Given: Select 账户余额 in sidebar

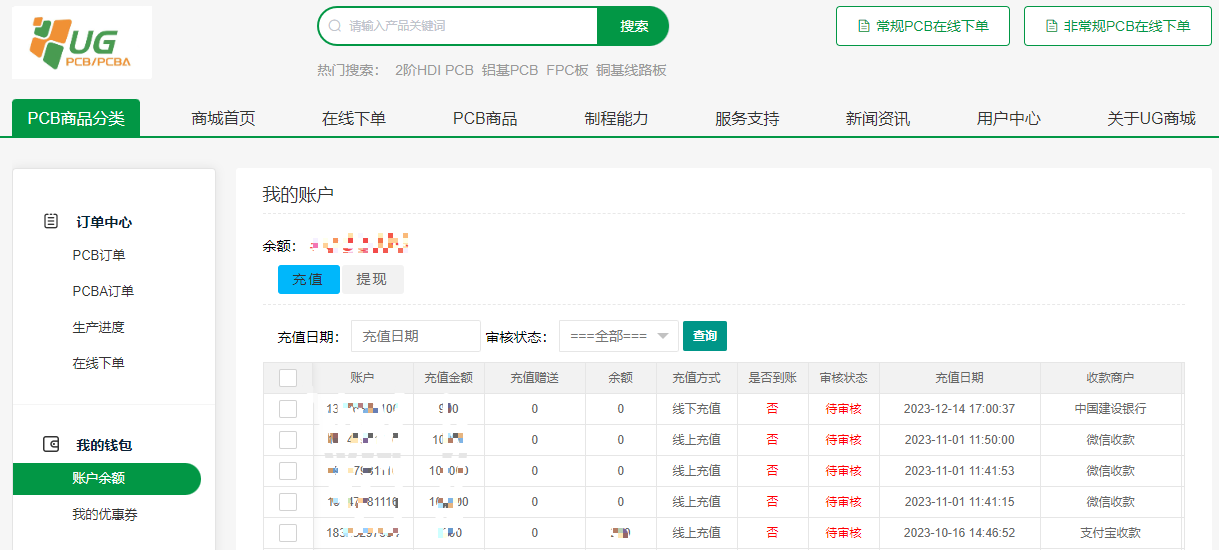Looking at the screenshot, I should point(107,479).
